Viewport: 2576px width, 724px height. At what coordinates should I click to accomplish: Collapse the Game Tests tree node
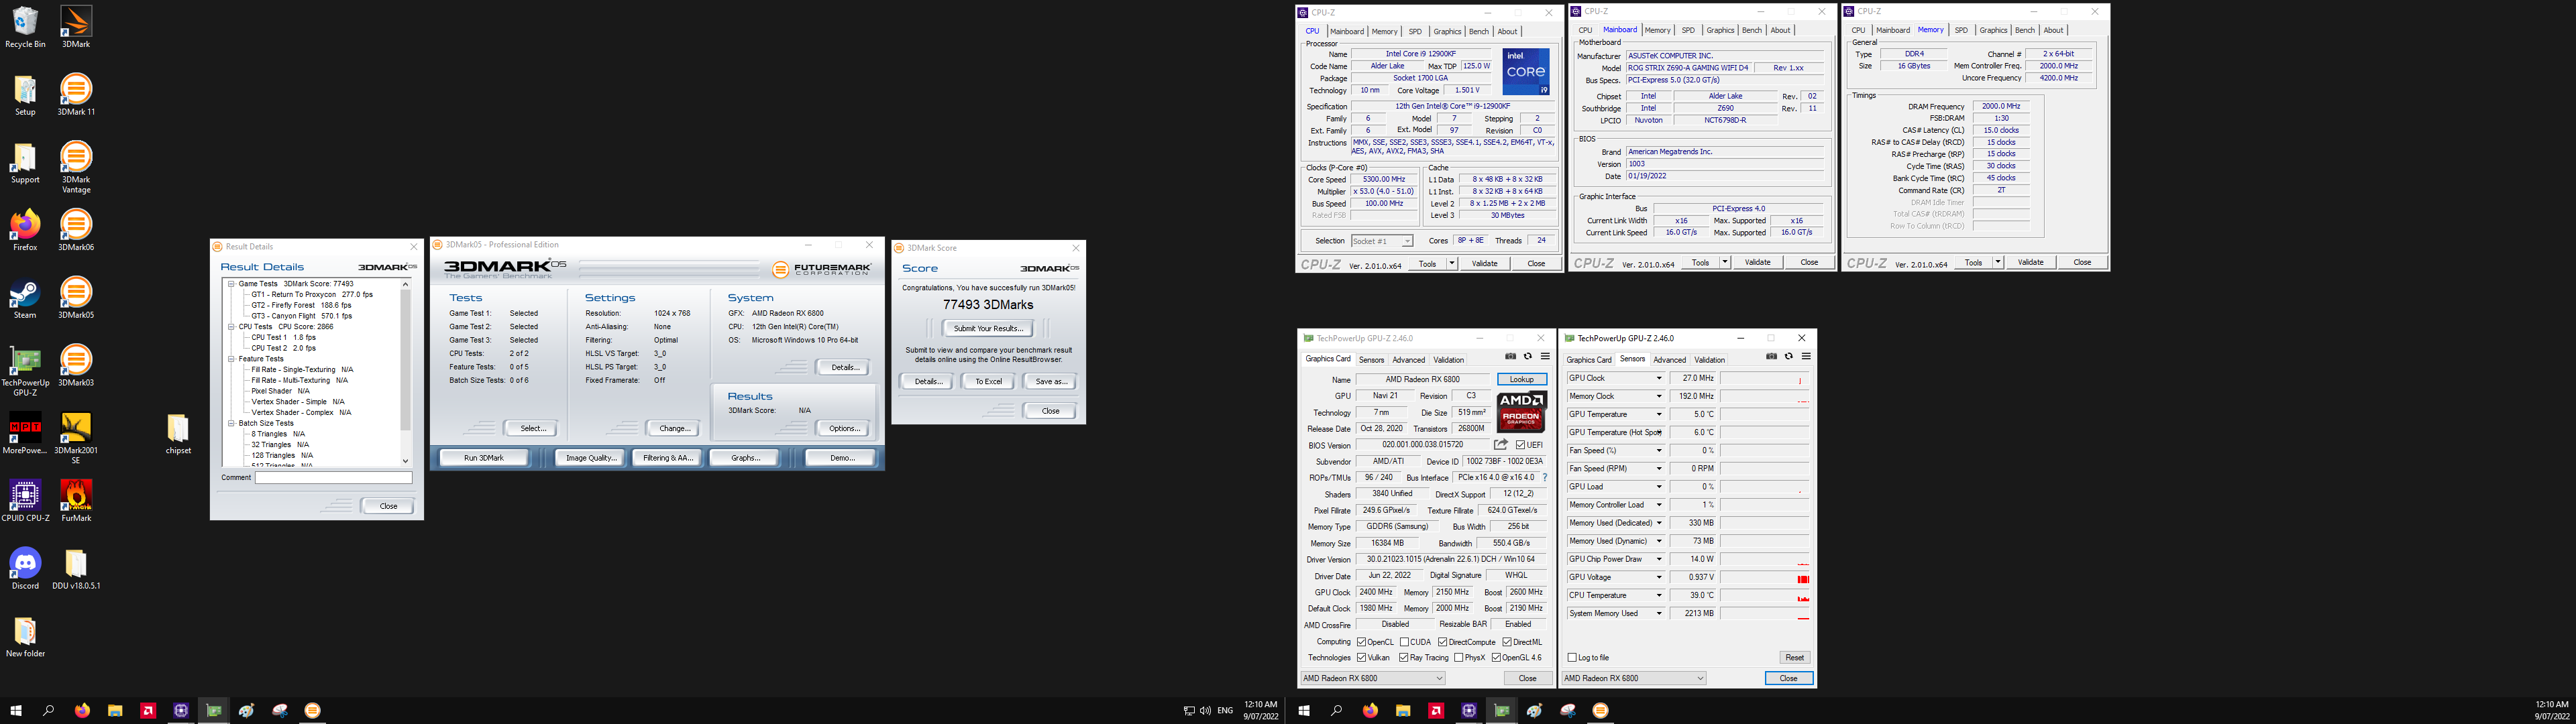[x=231, y=284]
